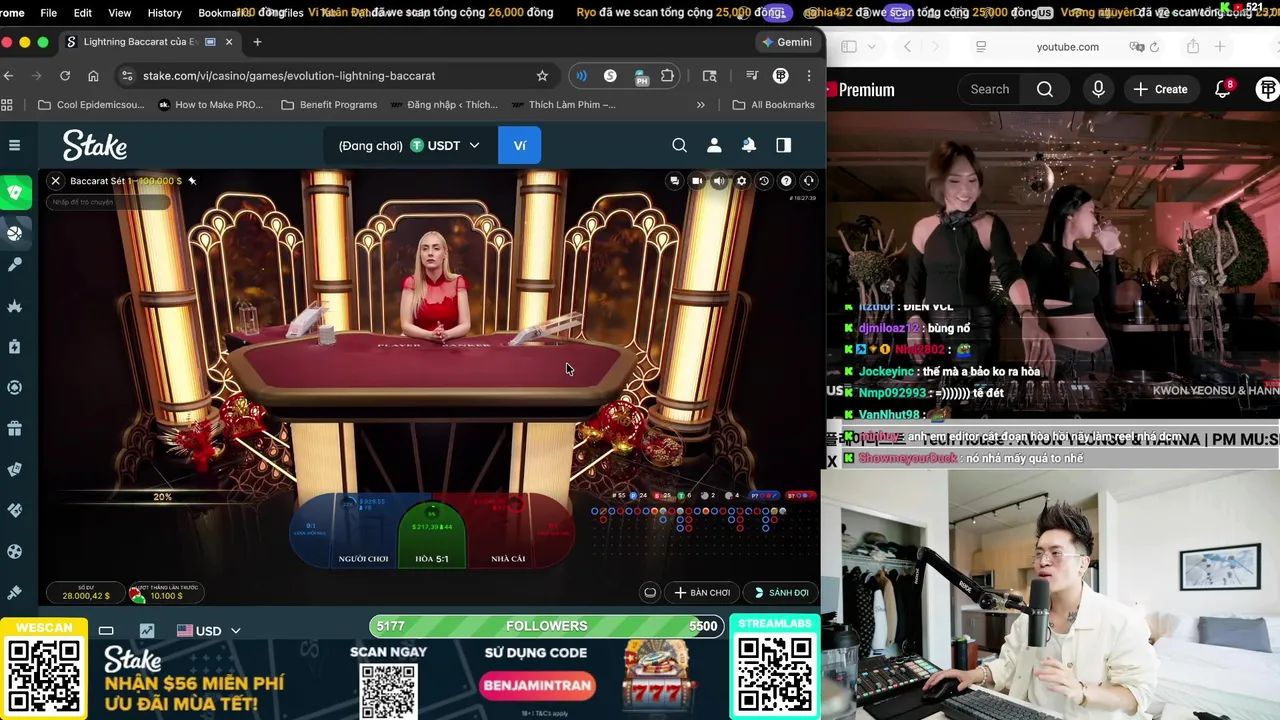
Task: Click the stake.com address bar URL
Action: click(289, 76)
